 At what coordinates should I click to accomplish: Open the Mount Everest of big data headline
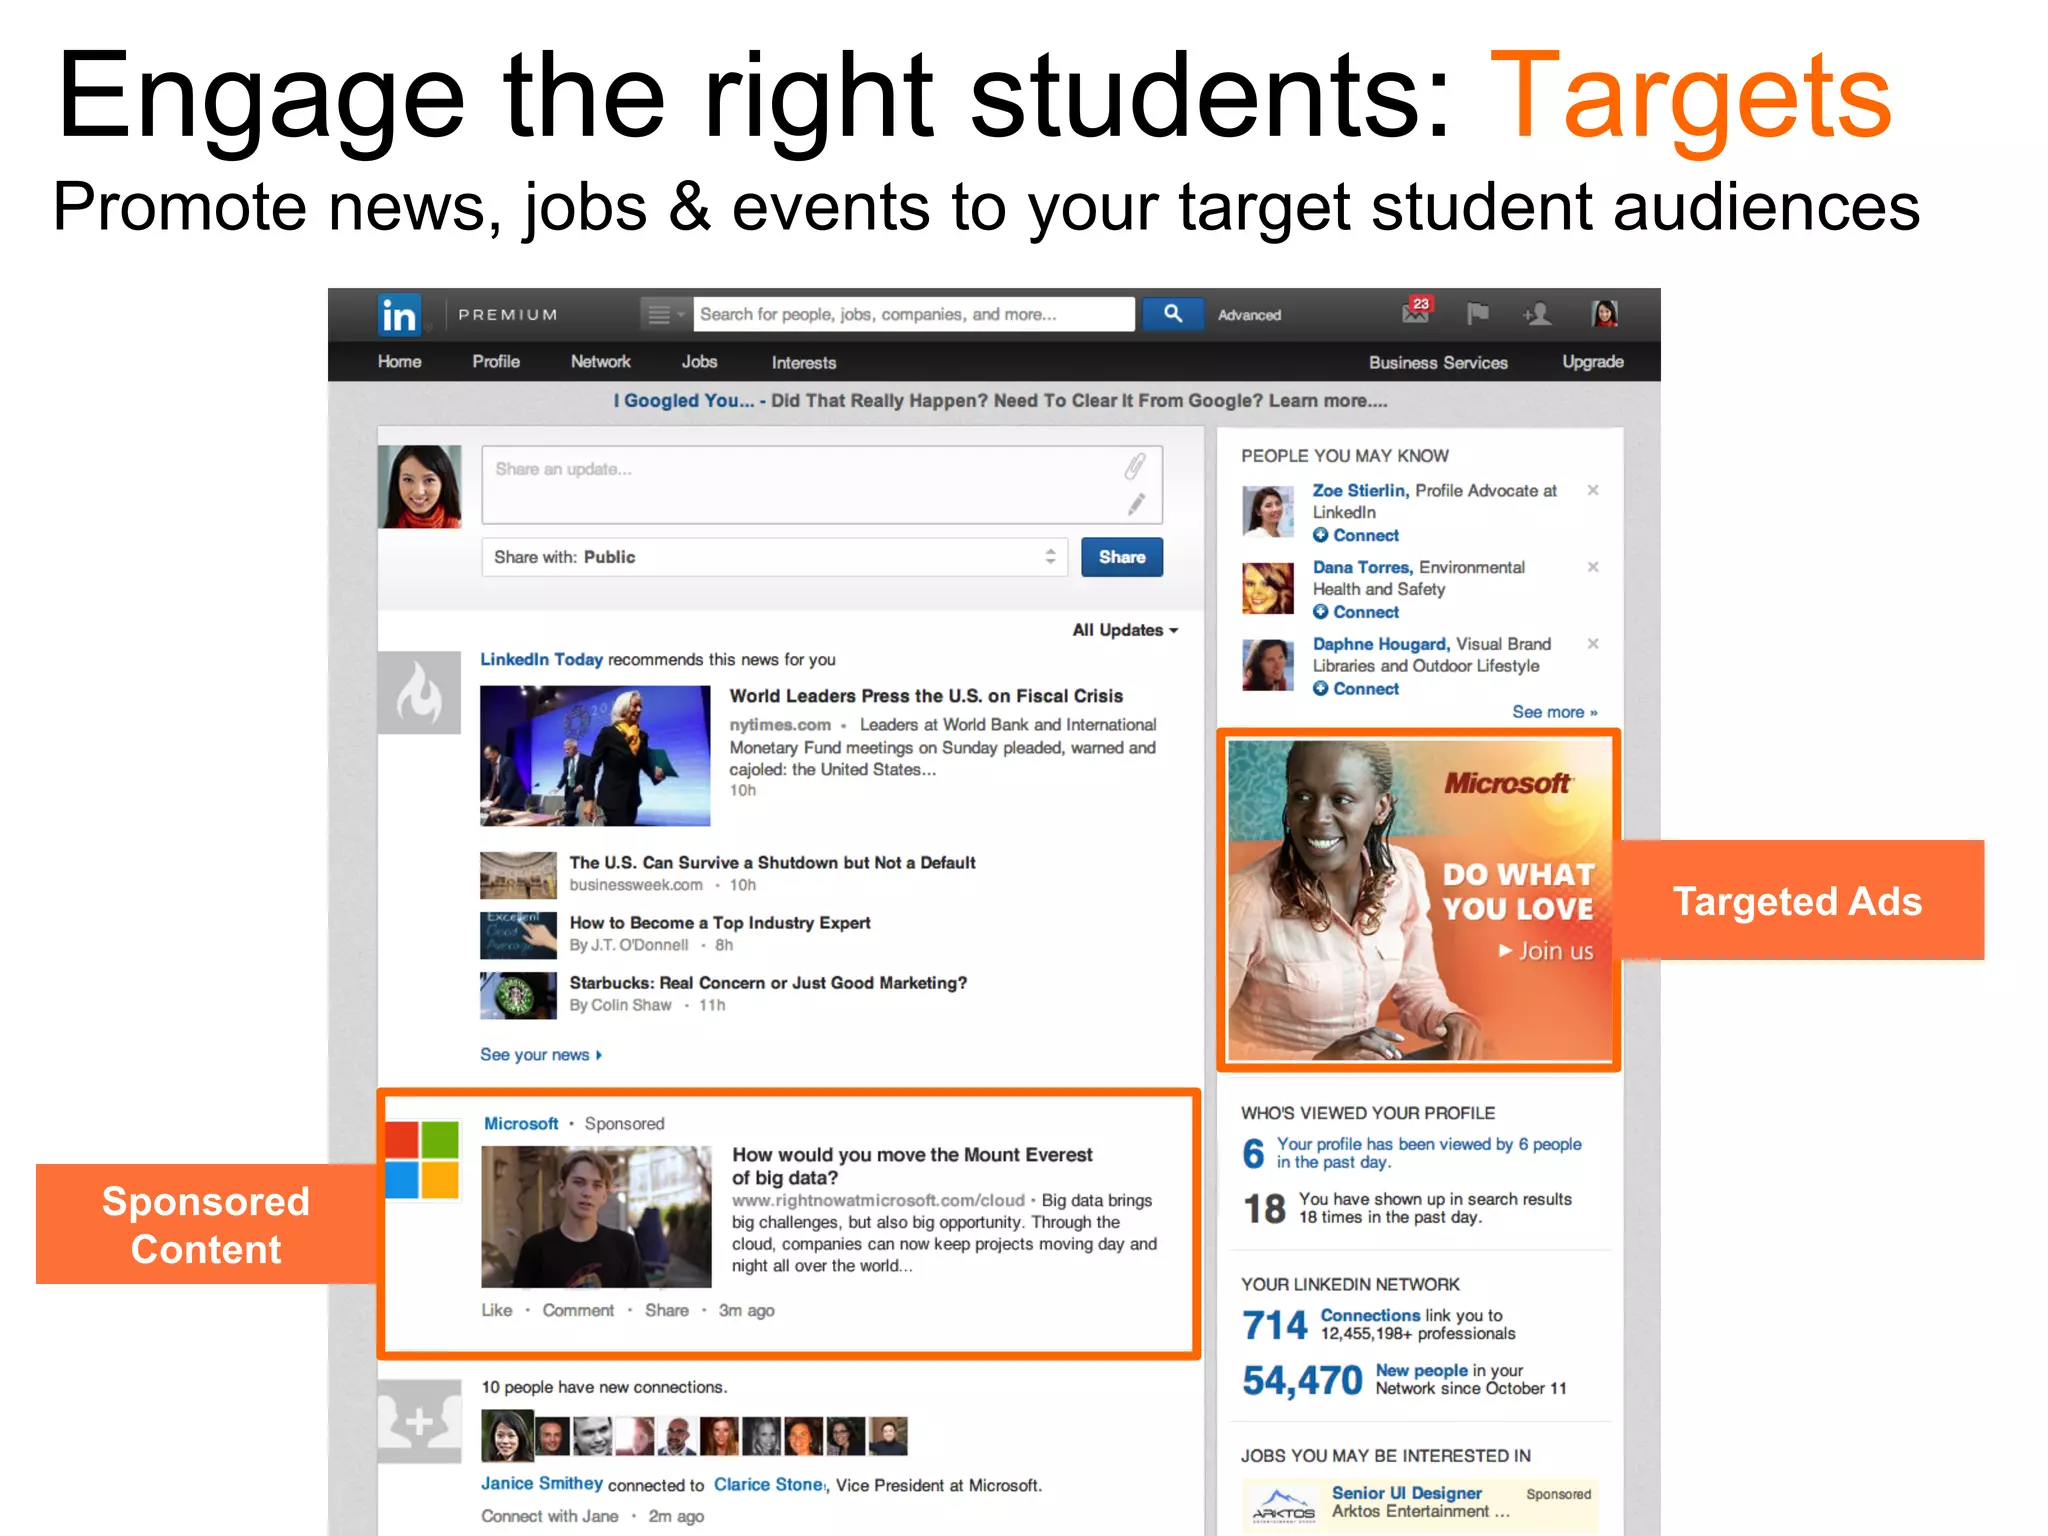pyautogui.click(x=912, y=1166)
